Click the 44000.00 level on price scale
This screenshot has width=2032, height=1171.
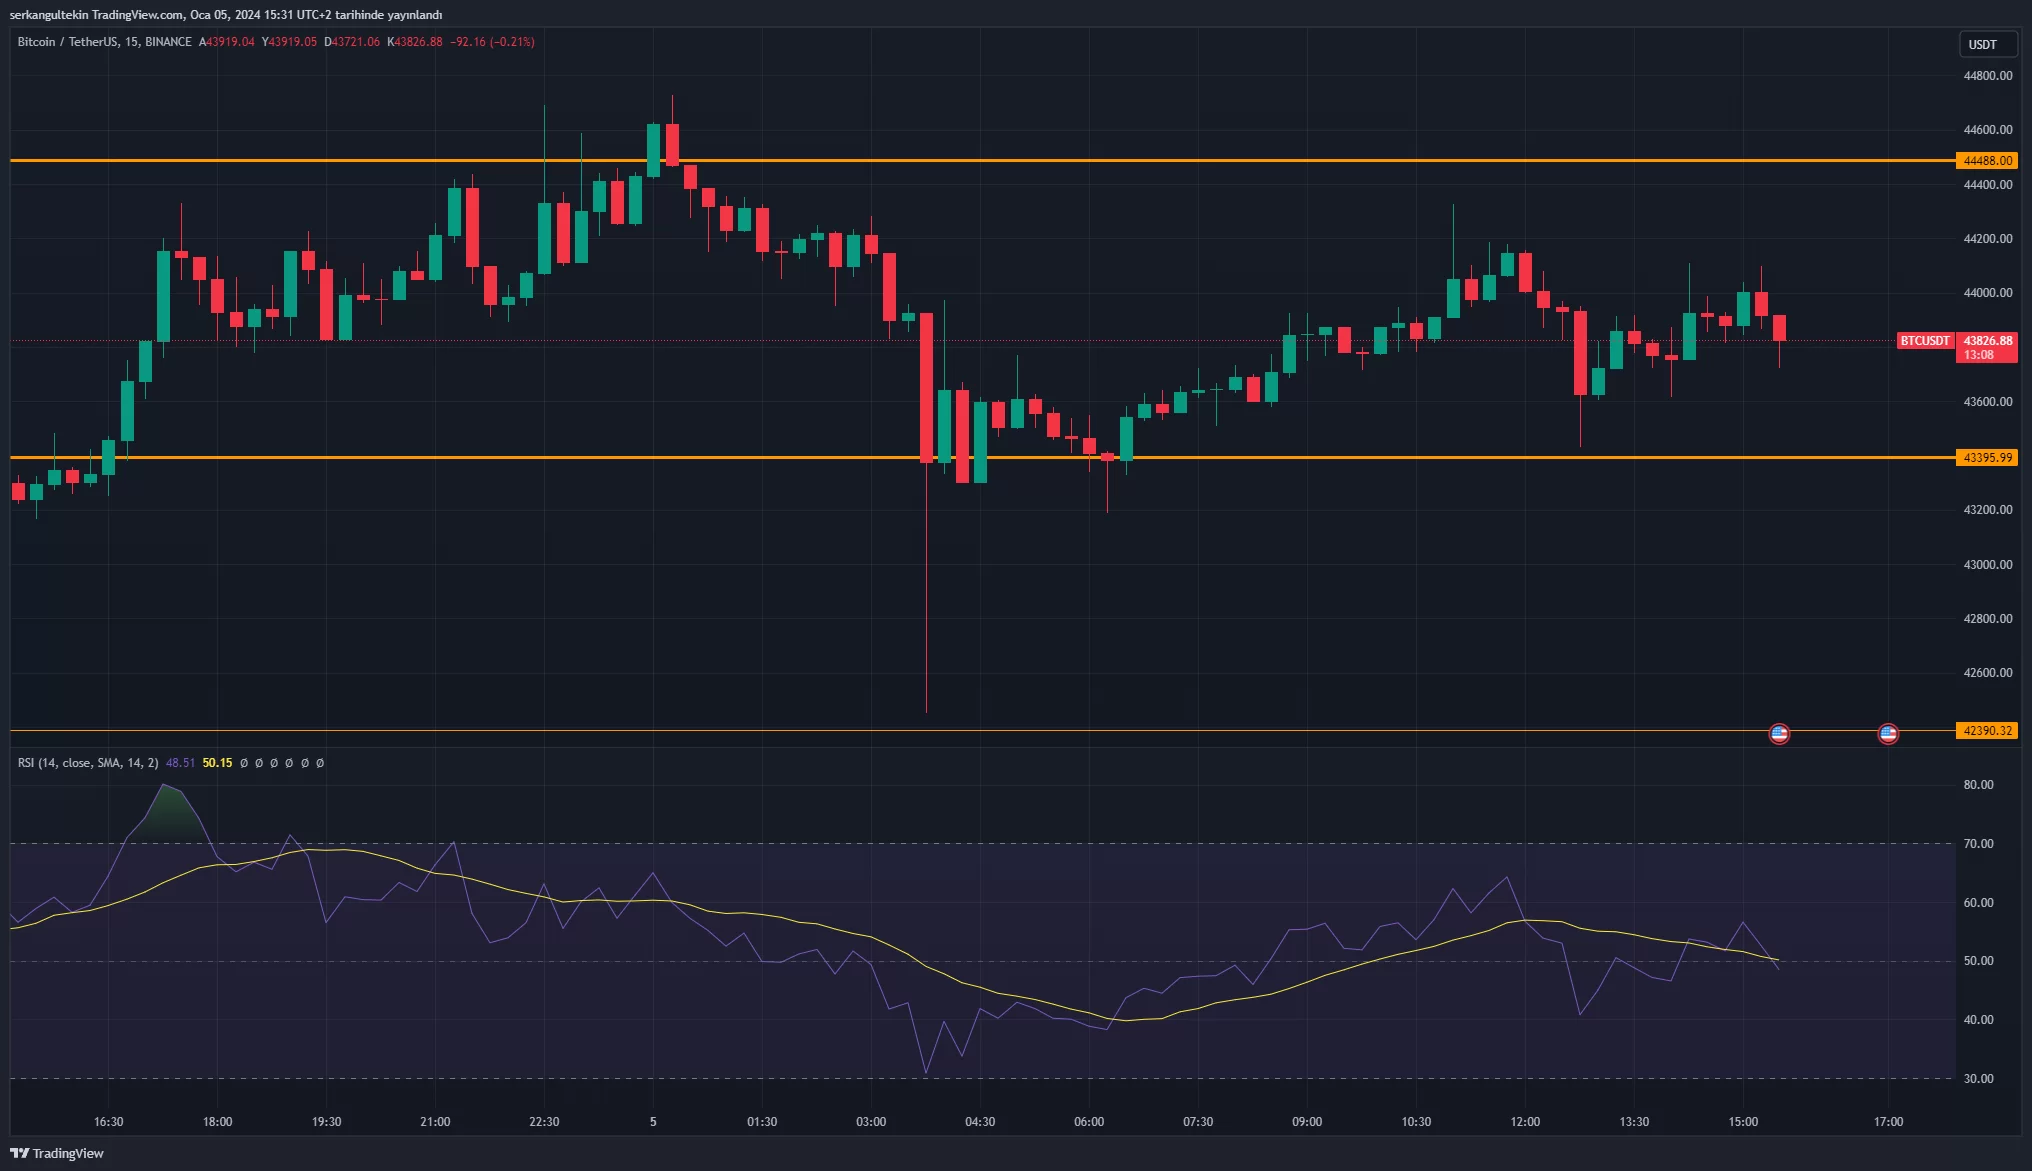point(1987,293)
